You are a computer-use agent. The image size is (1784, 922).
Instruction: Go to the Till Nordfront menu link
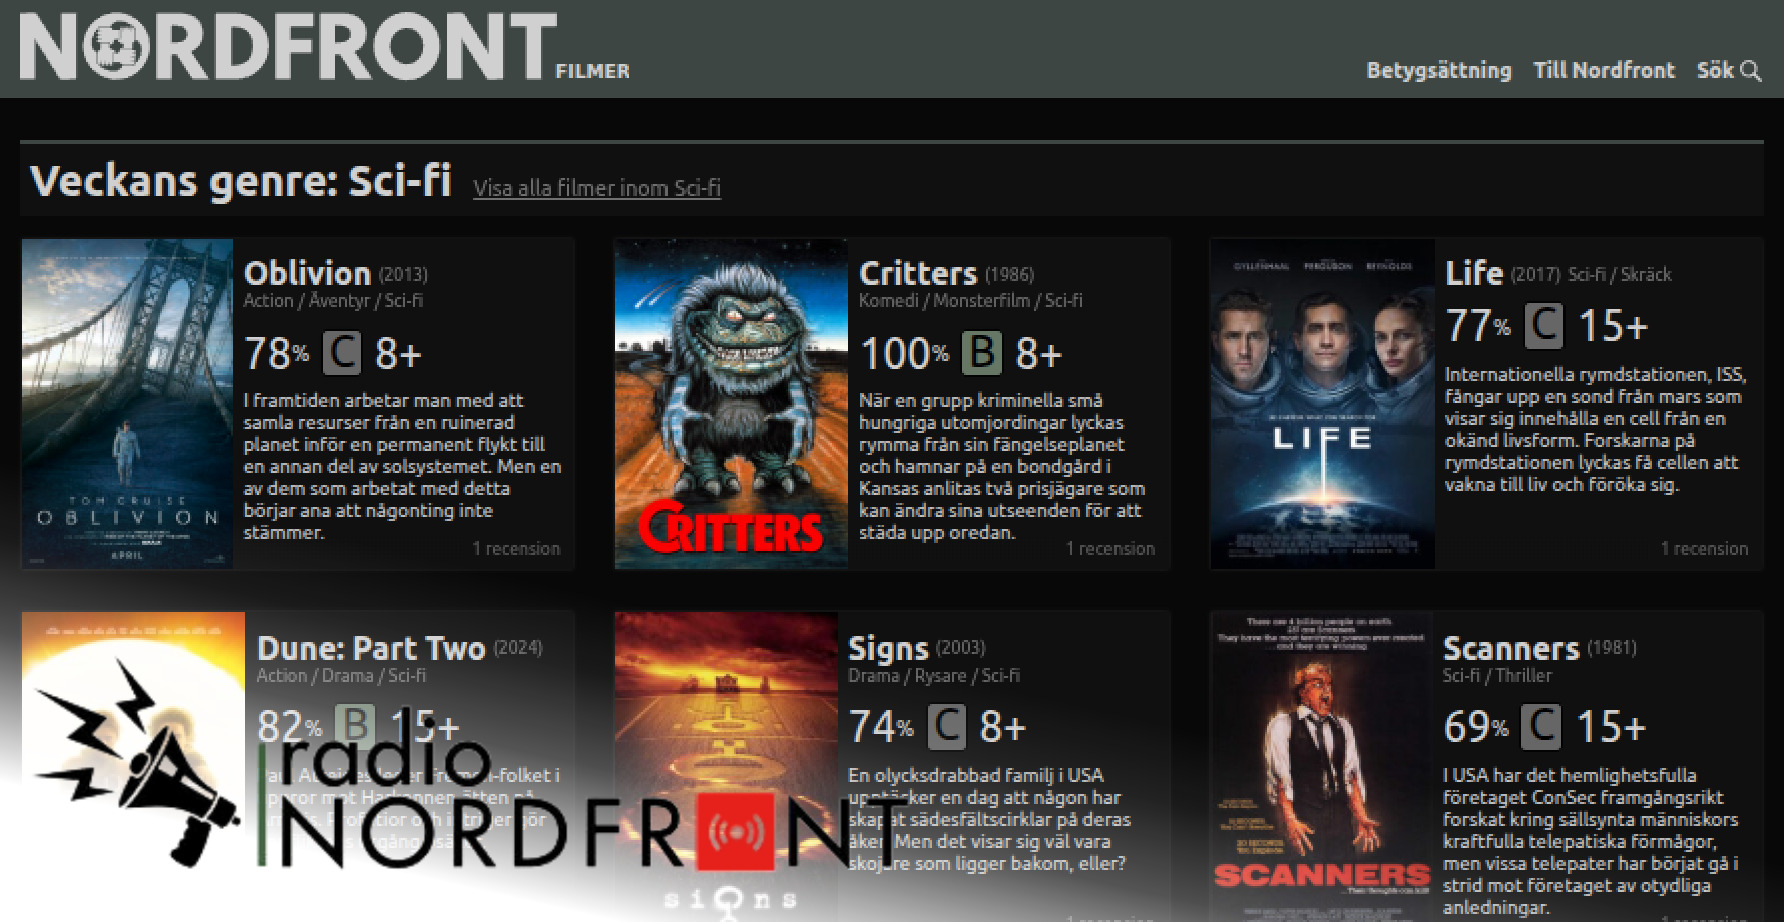1603,71
